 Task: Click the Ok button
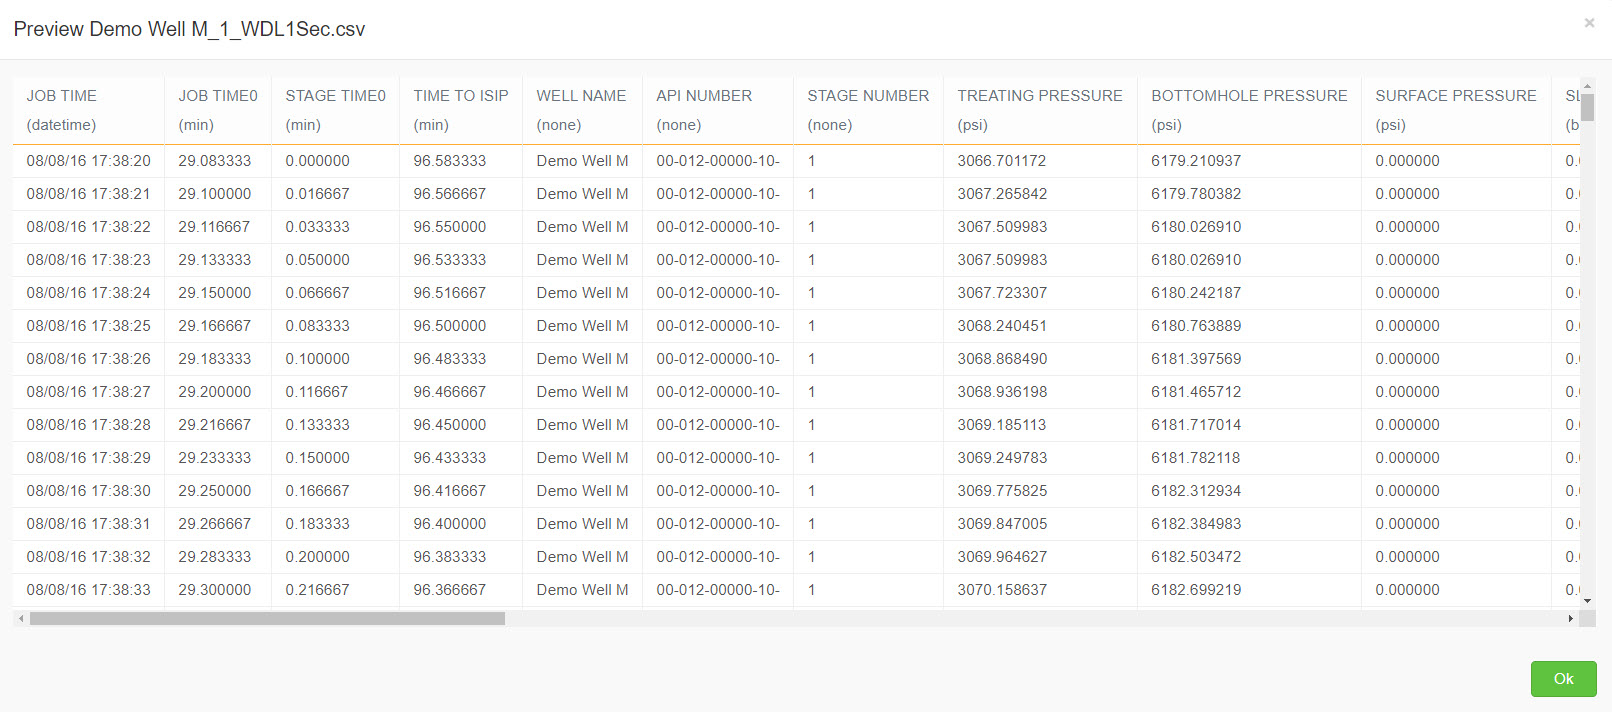1563,679
